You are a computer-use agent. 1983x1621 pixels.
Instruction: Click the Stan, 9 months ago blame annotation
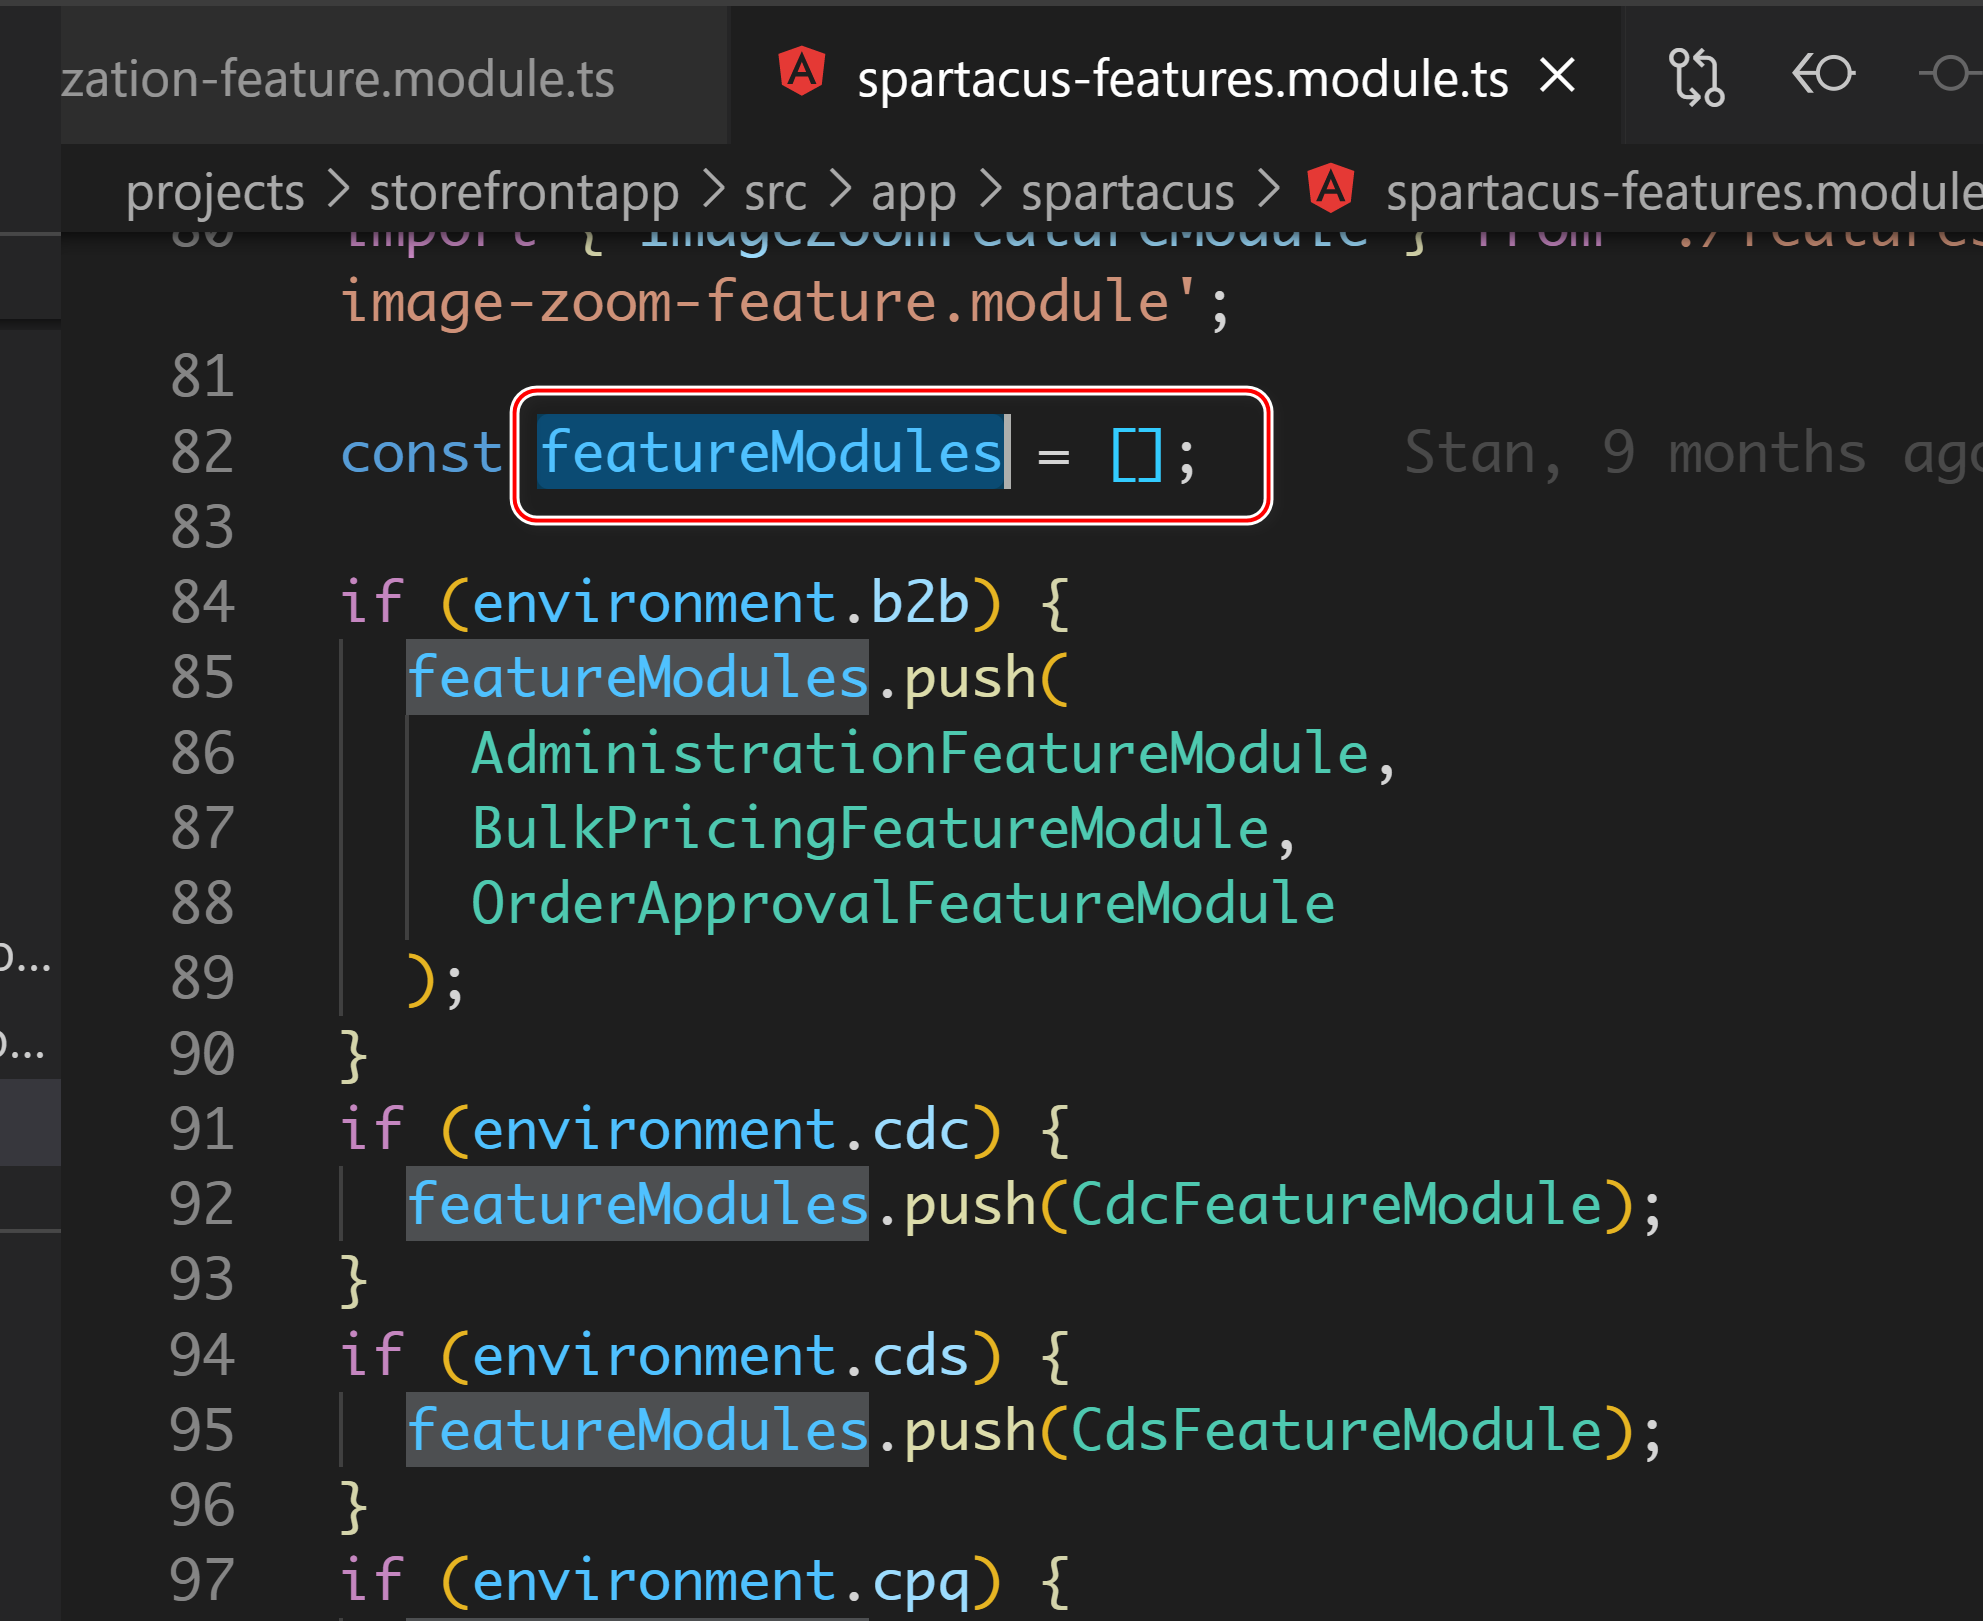(x=1690, y=453)
